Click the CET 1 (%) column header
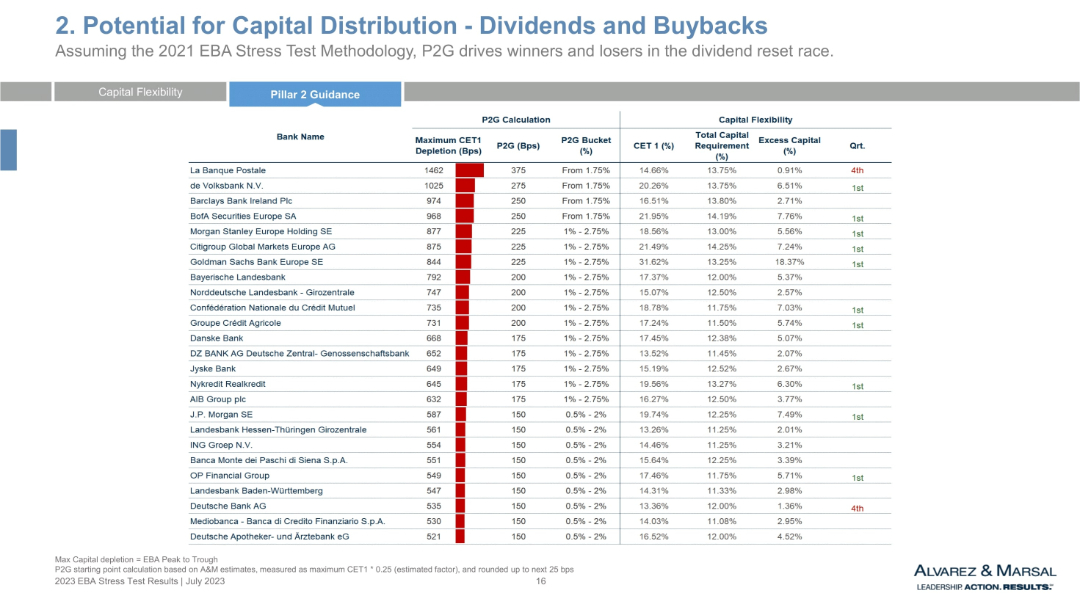 [x=654, y=145]
